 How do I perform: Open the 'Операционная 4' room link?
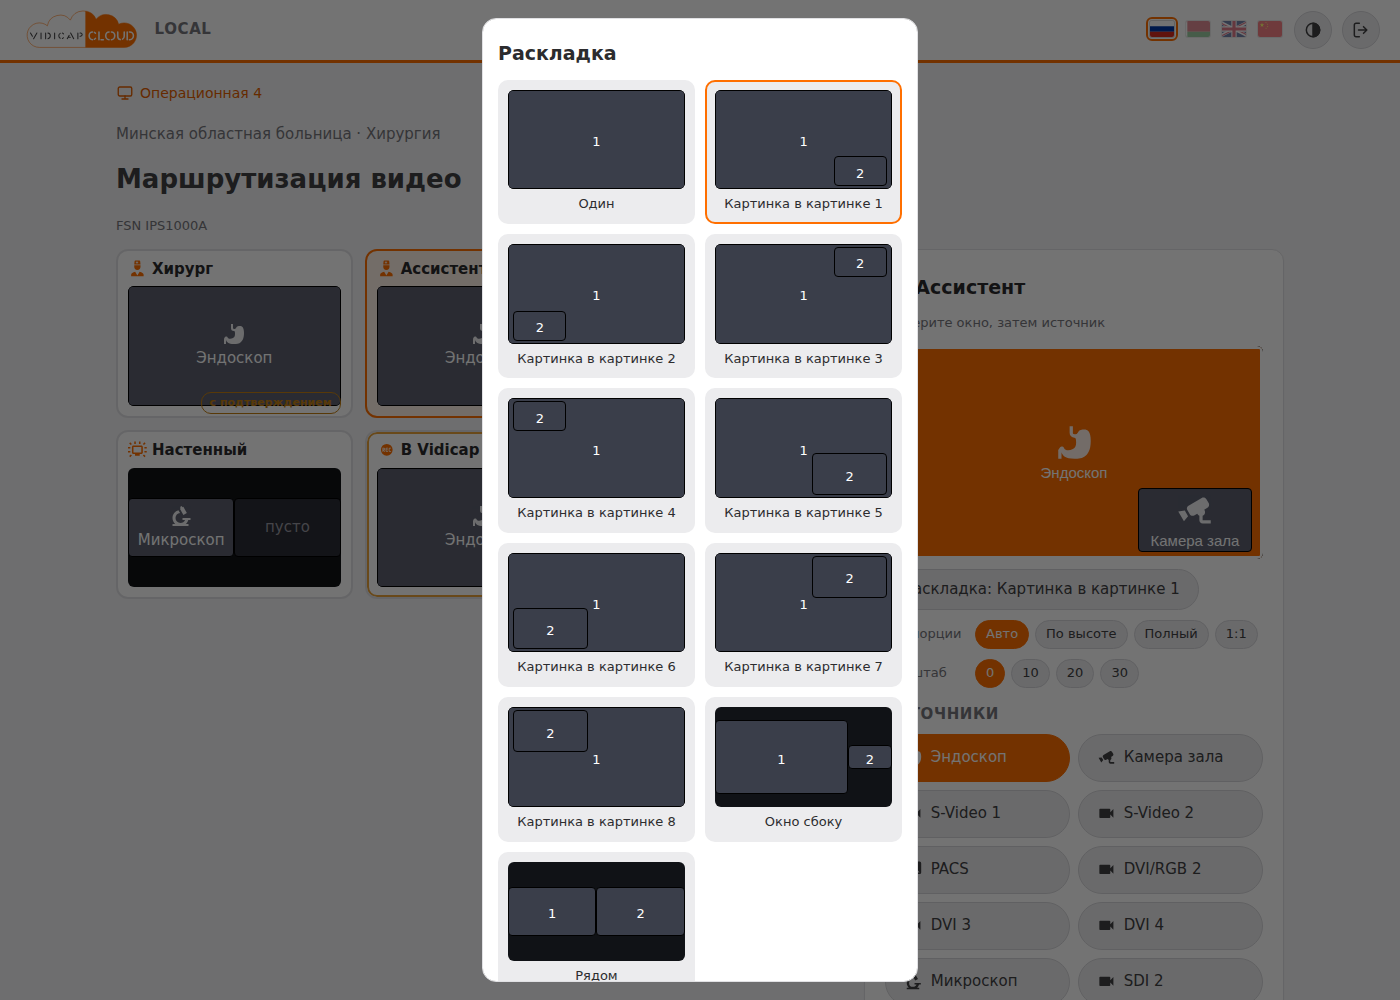(189, 93)
